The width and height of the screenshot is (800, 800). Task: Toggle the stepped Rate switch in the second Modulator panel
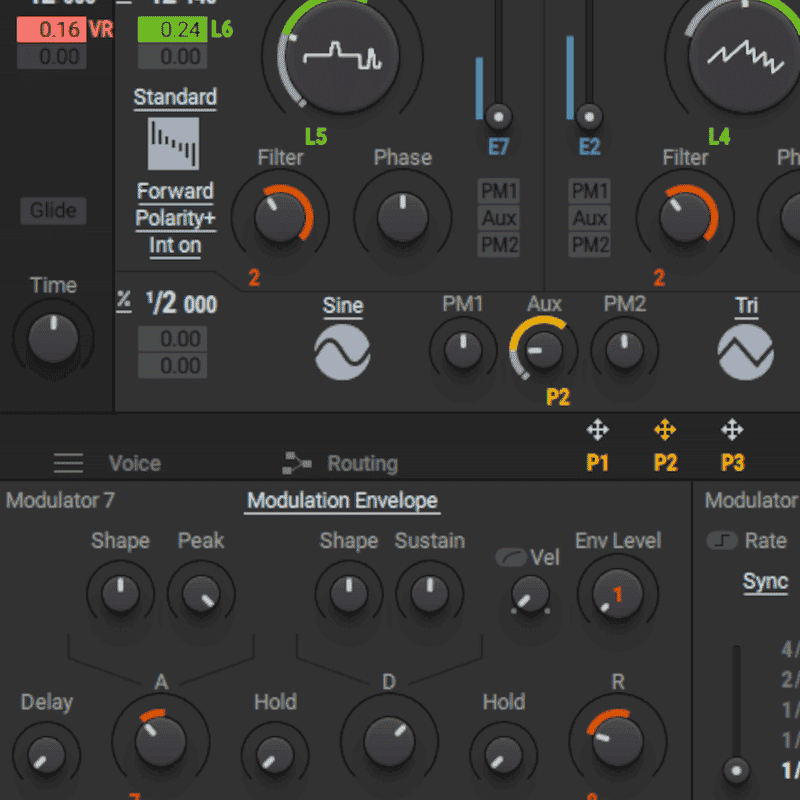722,540
